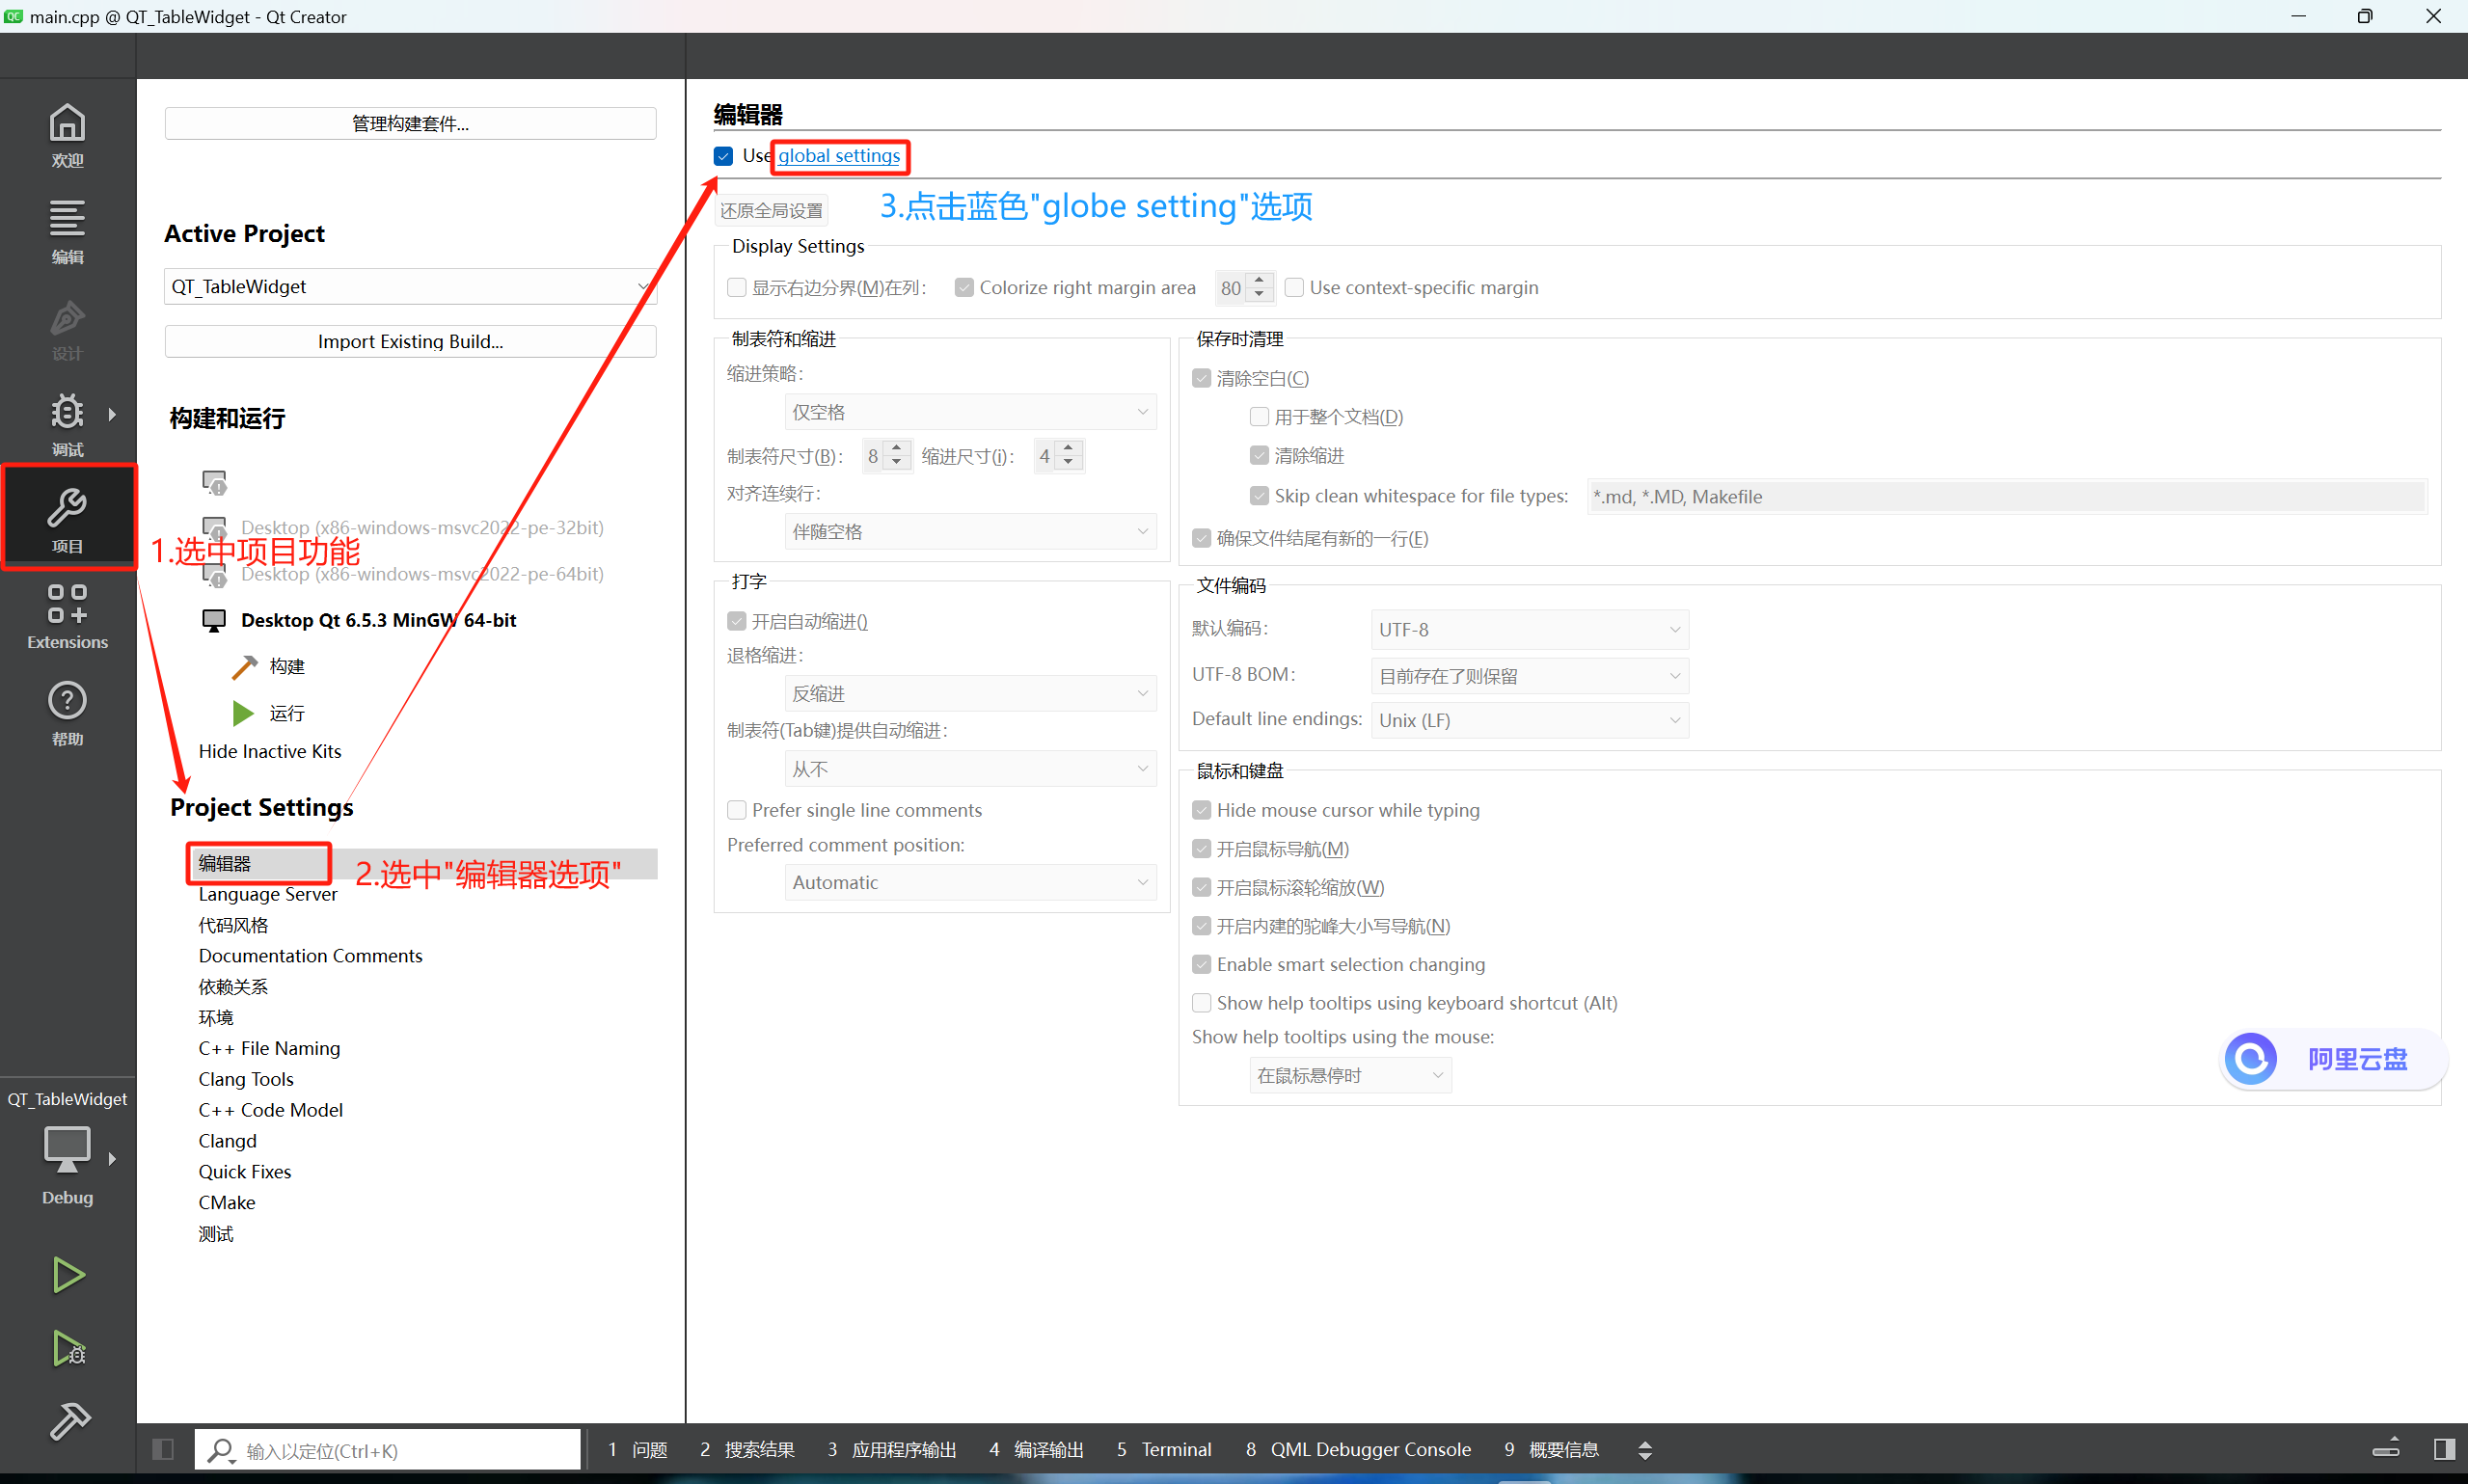Screen dimensions: 2468x1484
Task: Click the 还原全局设置 button
Action: (771, 210)
